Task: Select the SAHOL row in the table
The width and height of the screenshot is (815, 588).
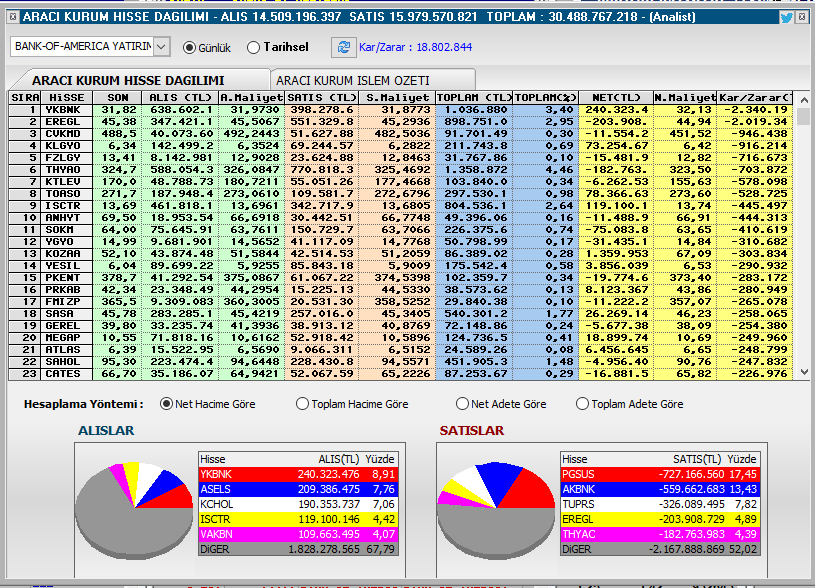Action: pyautogui.click(x=401, y=361)
